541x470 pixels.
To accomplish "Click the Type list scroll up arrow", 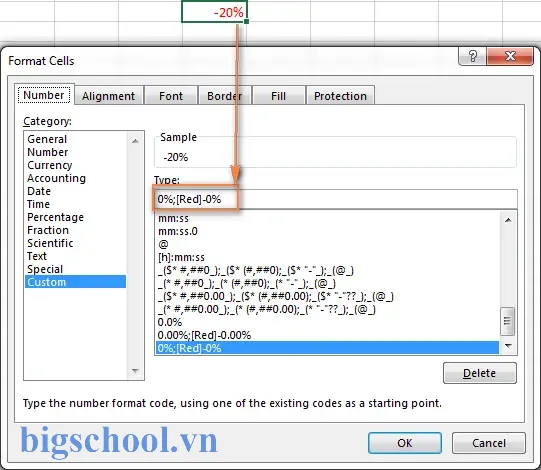I will coord(508,220).
